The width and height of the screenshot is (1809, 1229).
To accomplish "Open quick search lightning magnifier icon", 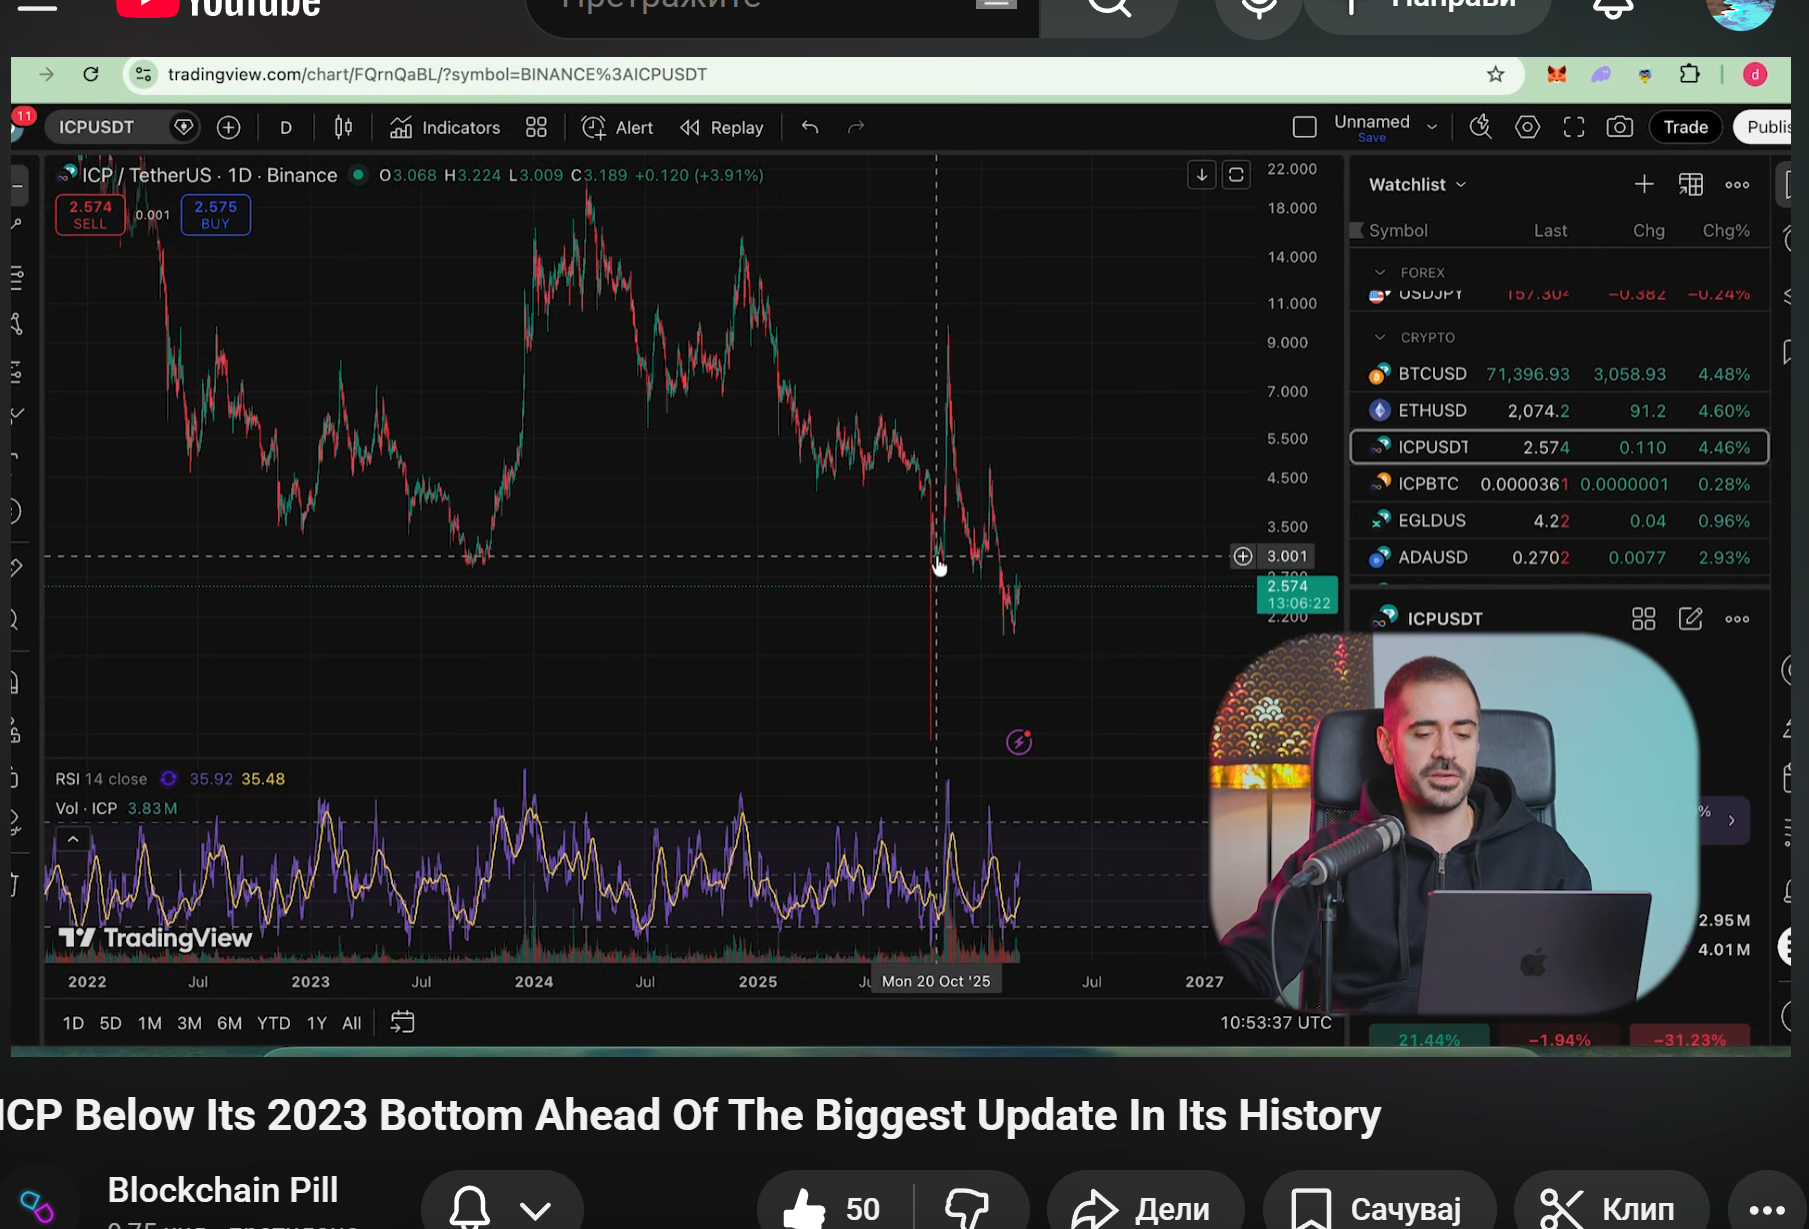I will tap(1480, 127).
